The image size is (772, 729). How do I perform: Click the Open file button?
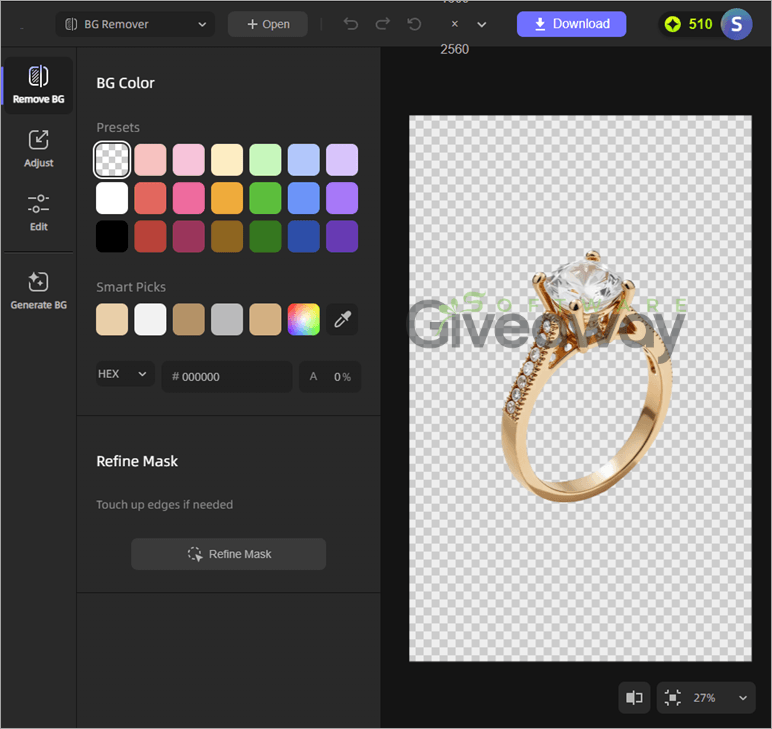(x=268, y=24)
